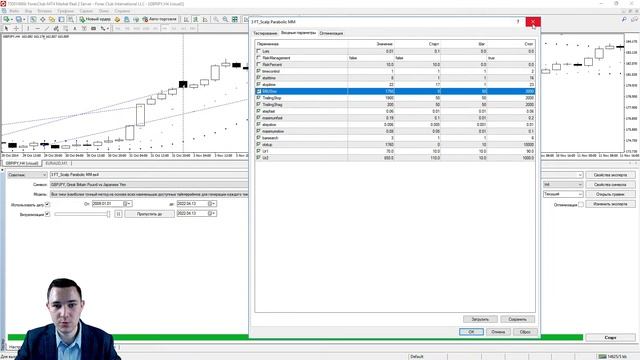Switch to the Testing tab in dialog
Image resolution: width=640 pixels, height=360 pixels.
[265, 33]
